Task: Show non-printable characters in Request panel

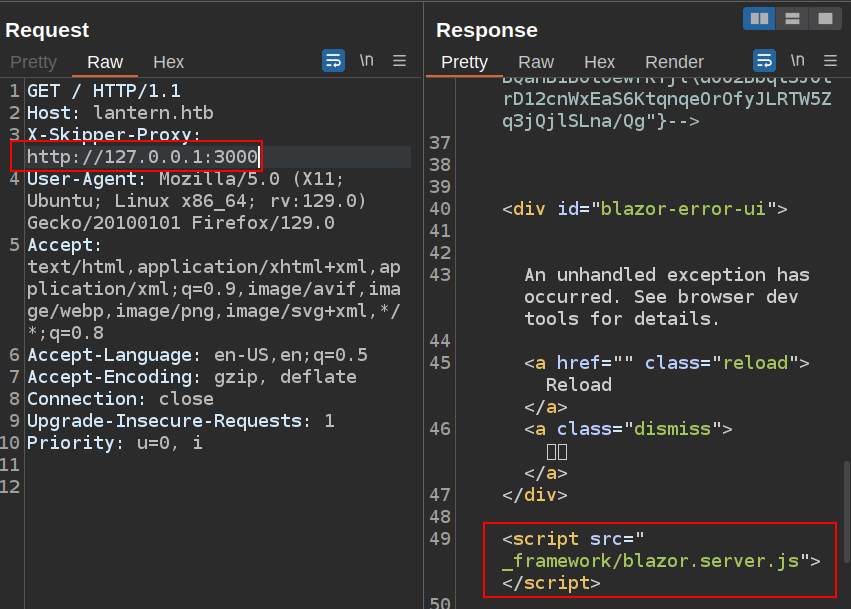Action: 366,61
